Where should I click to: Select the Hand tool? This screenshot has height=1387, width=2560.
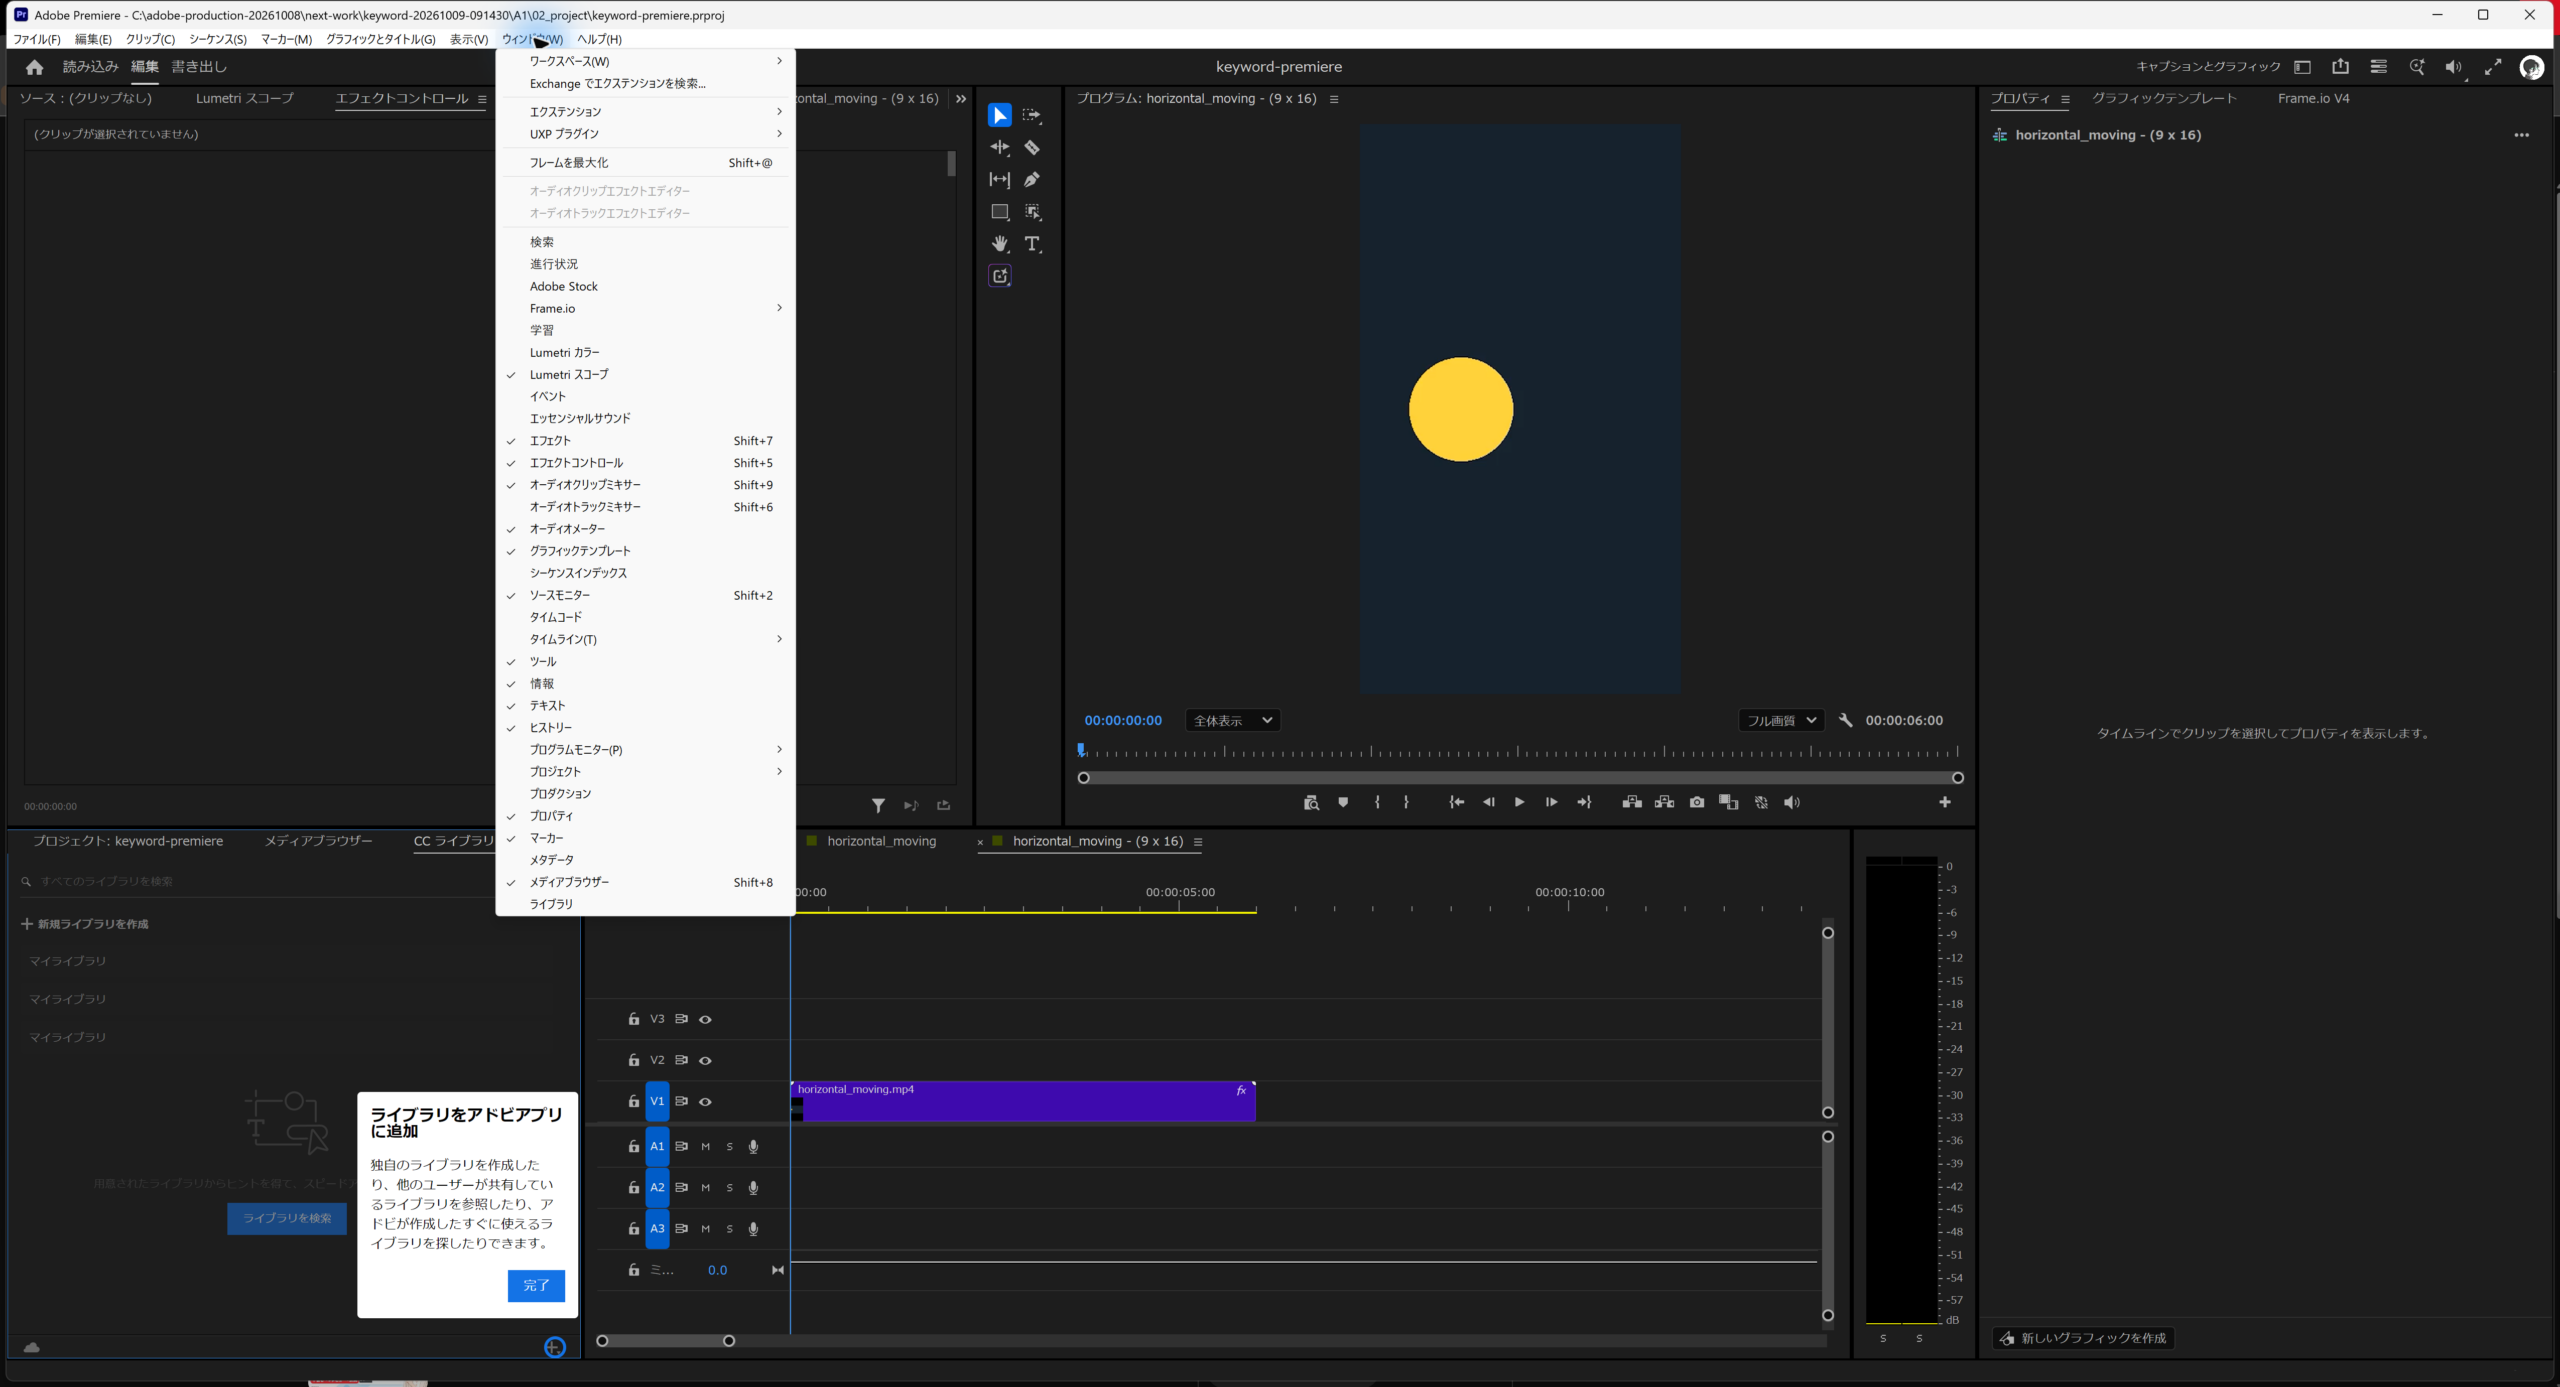point(999,244)
